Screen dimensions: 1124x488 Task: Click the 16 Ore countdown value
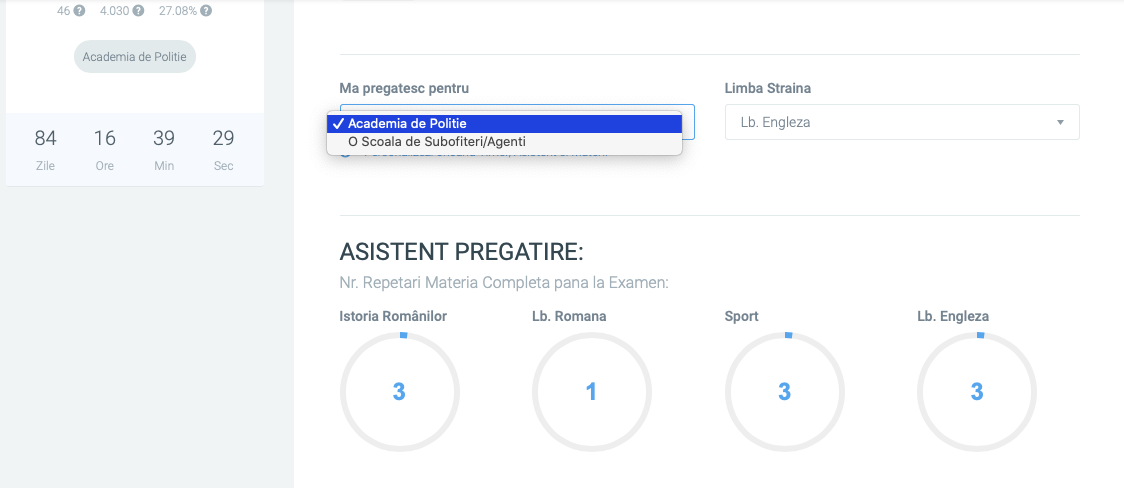coord(105,139)
